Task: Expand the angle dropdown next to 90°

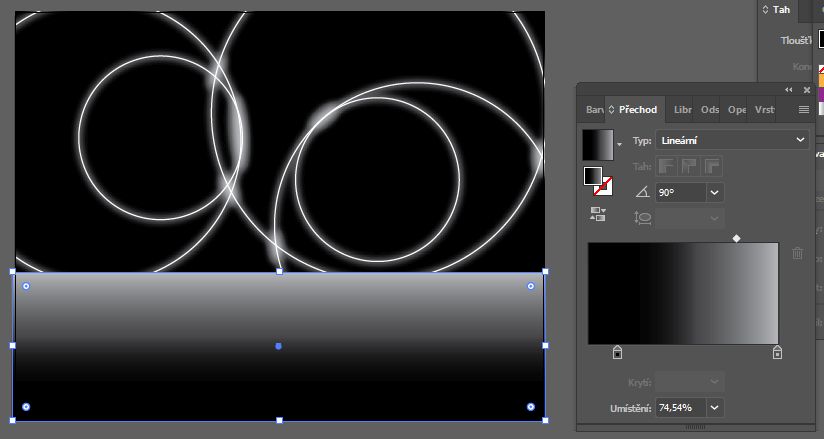Action: coord(714,192)
